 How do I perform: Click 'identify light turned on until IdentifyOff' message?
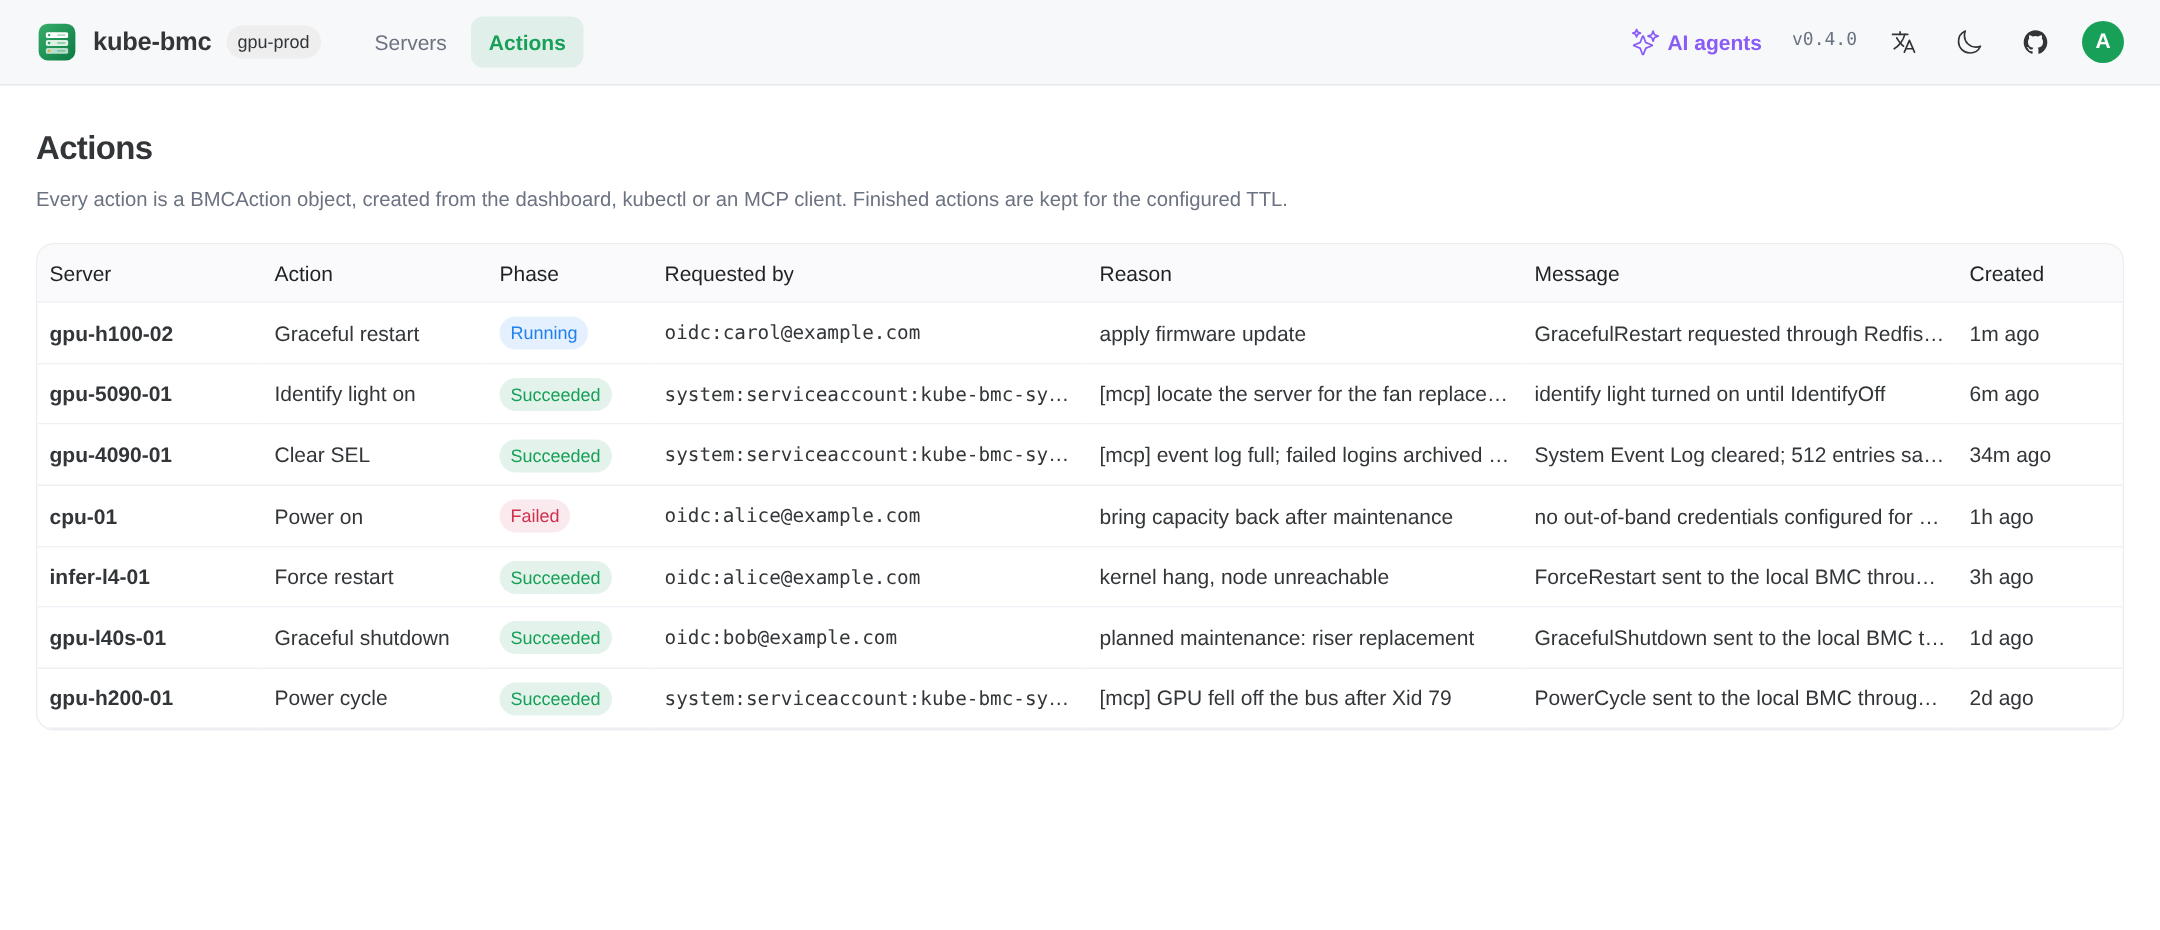1710,394
